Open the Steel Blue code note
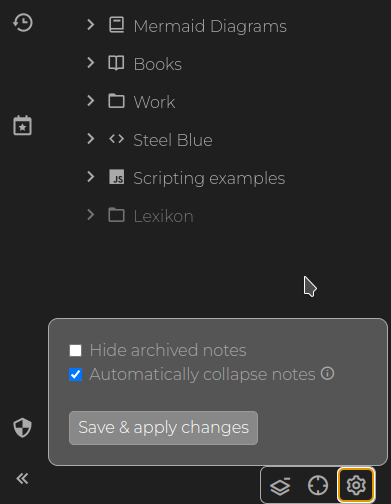 click(173, 140)
